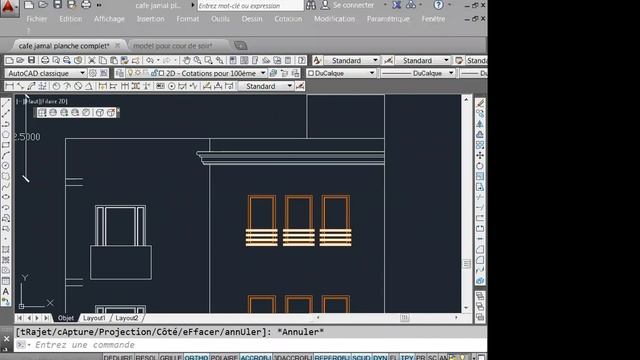Click the Zoom realtime magnifier icon
Image resolution: width=640 pixels, height=360 pixels.
pos(198,60)
